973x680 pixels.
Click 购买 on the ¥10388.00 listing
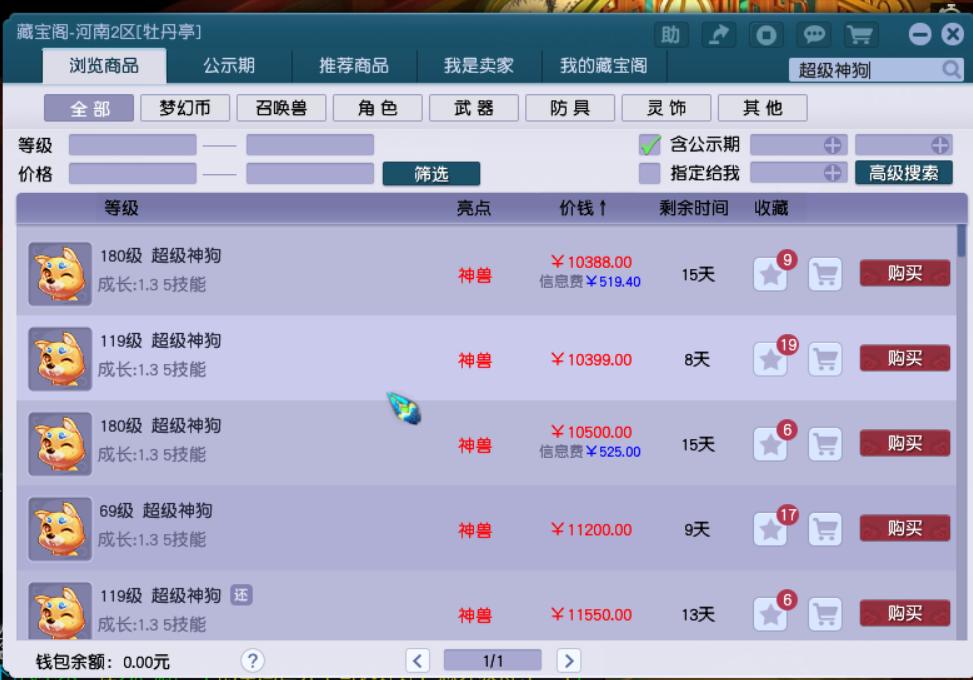(903, 273)
